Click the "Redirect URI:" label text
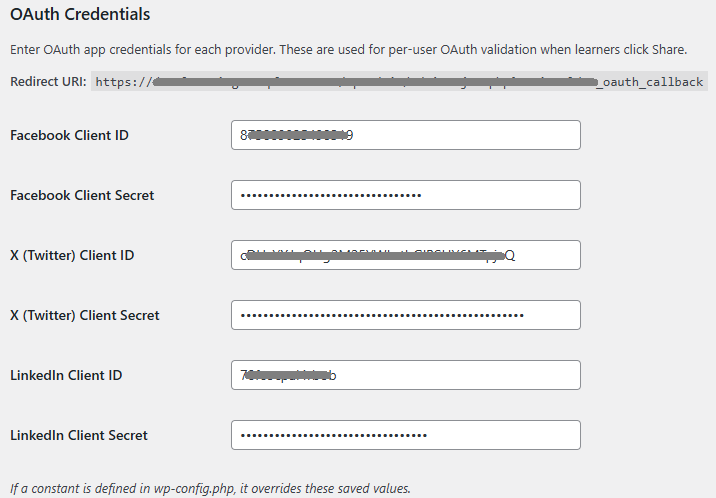The height and width of the screenshot is (498, 716). [47, 82]
